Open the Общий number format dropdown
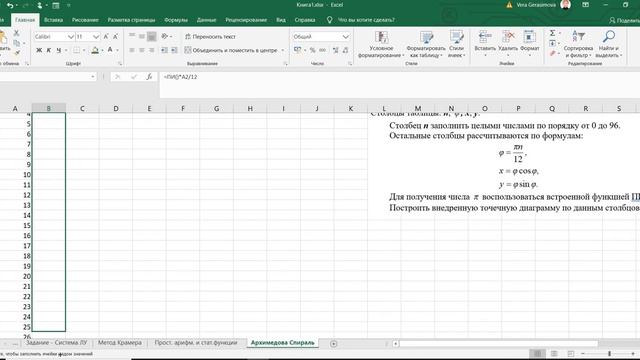Viewport: 640px width, 360px height. (346, 37)
